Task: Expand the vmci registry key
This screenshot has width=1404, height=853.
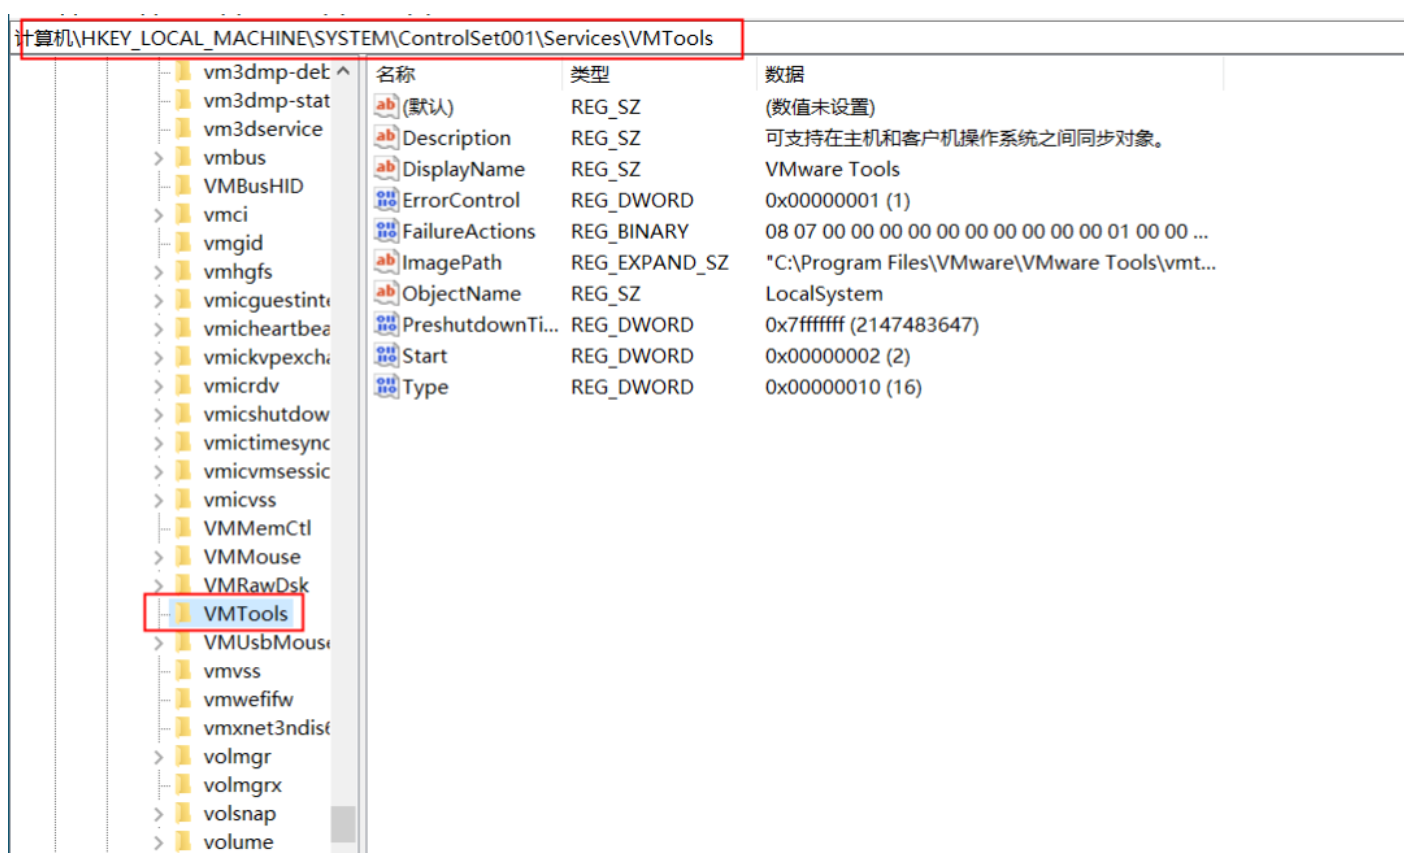Action: 158,215
